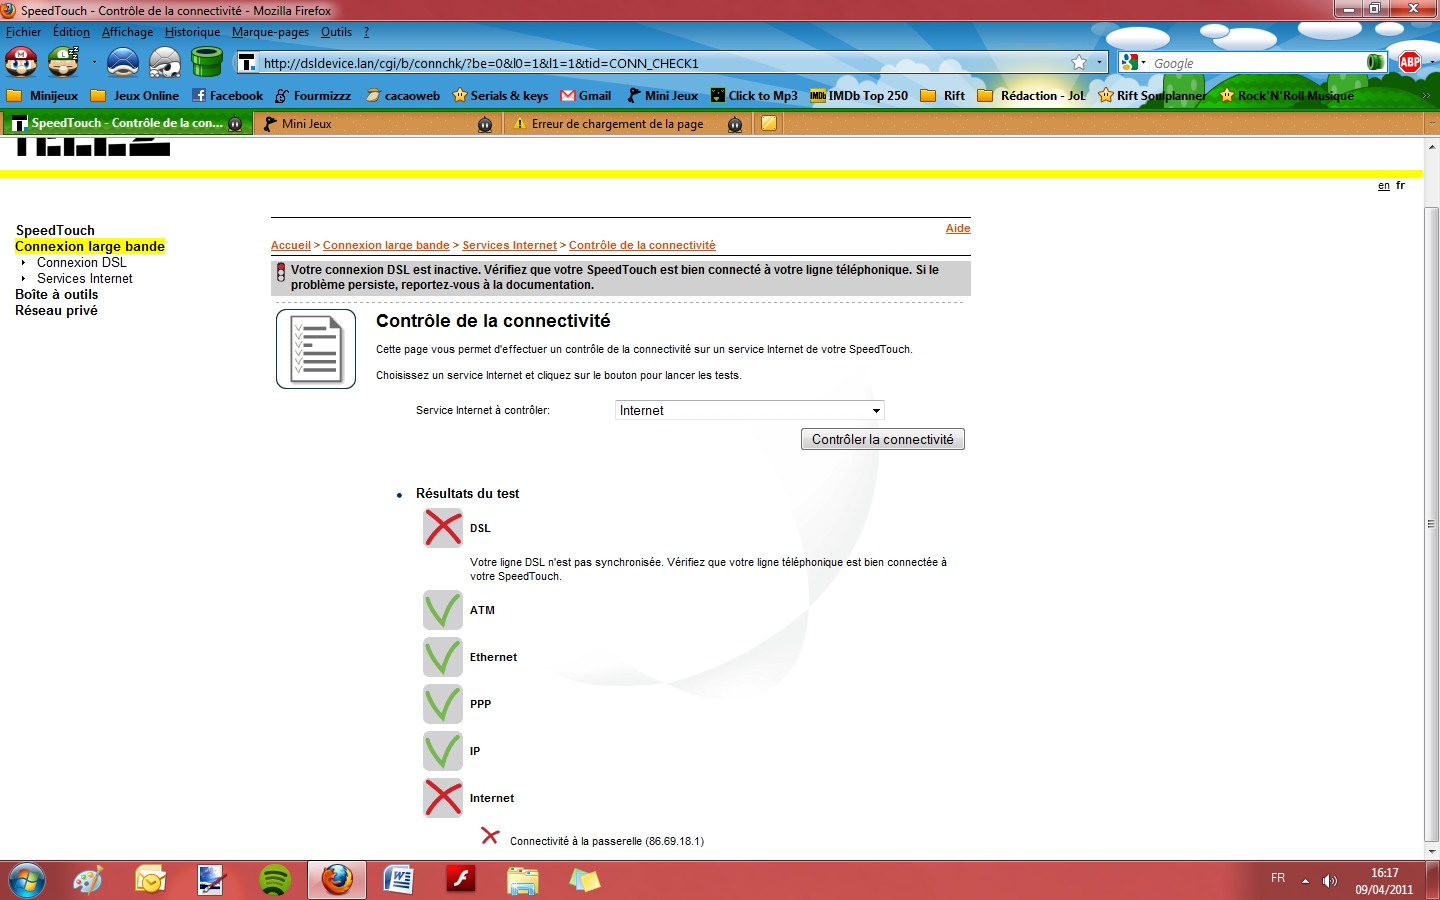Open the Marque-pages menu
Viewport: 1440px width, 900px height.
pyautogui.click(x=270, y=32)
